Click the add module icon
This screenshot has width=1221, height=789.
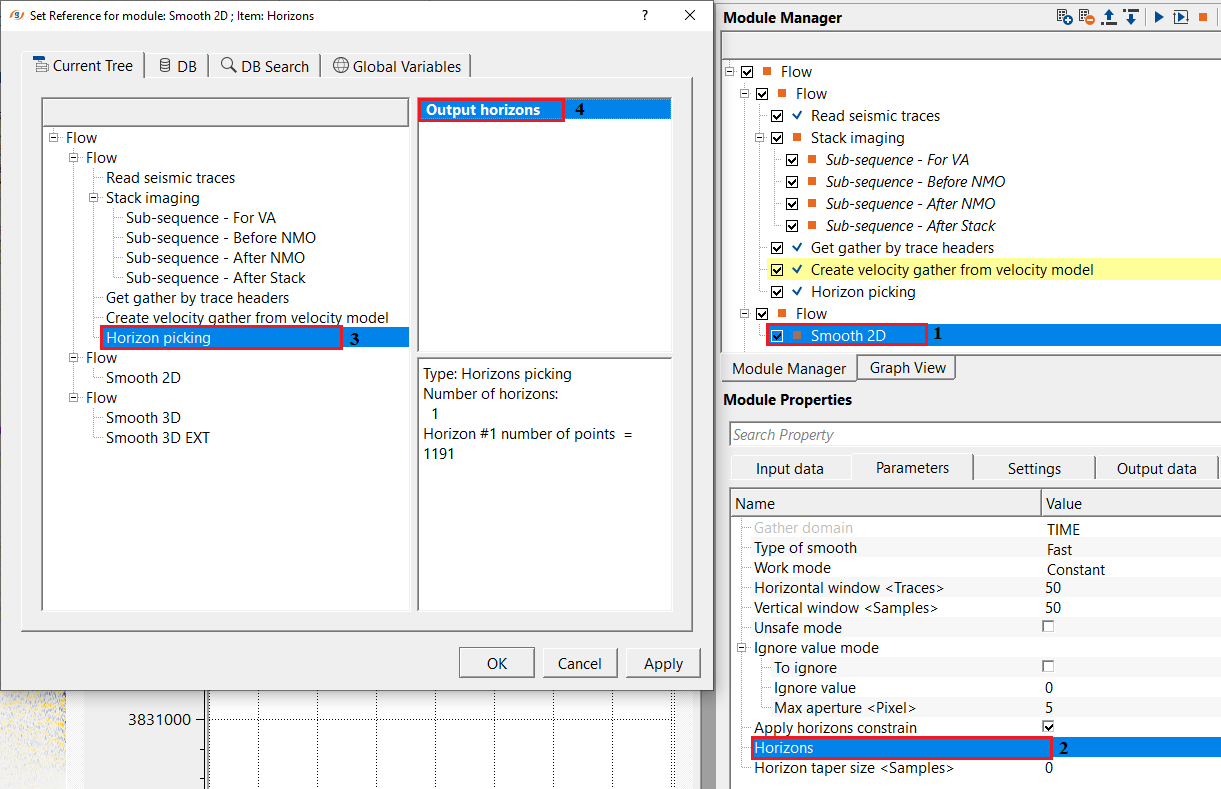[1065, 17]
